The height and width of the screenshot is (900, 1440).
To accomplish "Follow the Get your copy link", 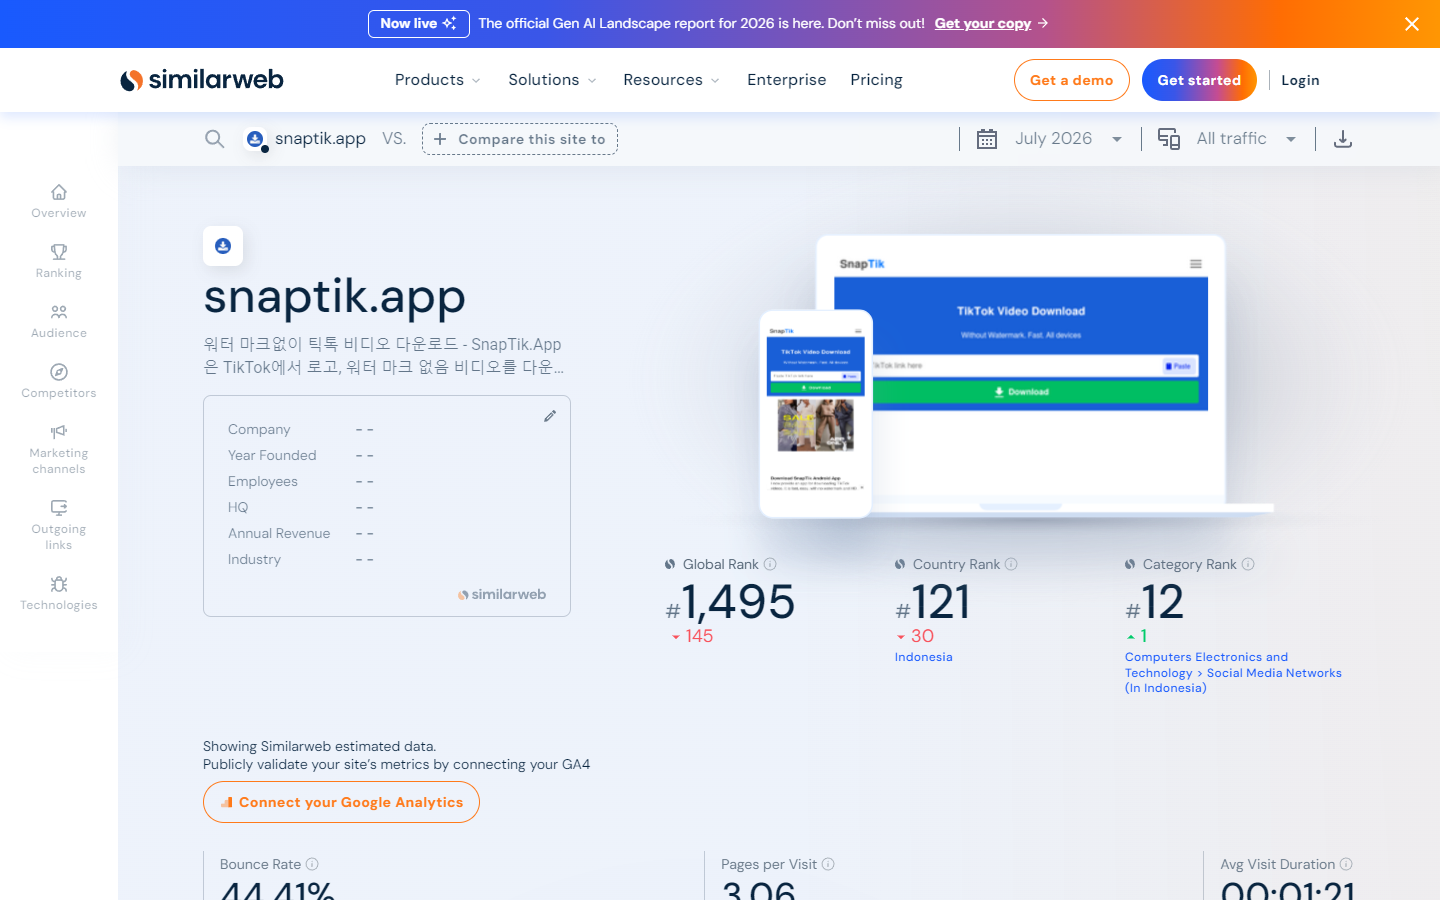I will [983, 23].
